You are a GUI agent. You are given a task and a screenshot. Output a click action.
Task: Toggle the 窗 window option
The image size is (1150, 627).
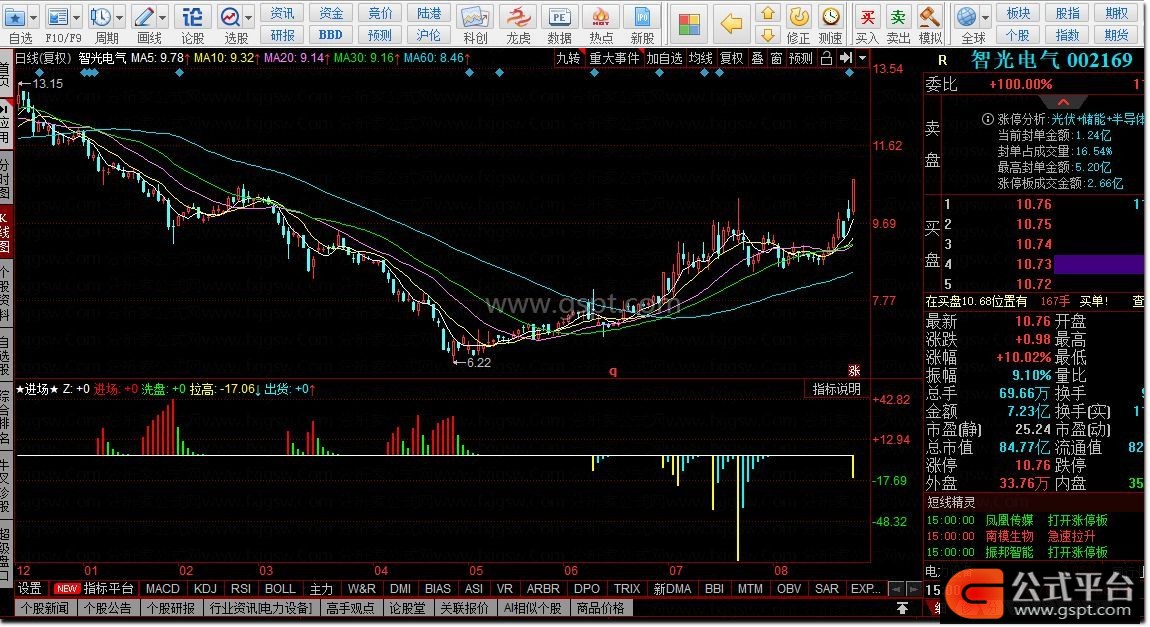tap(776, 58)
